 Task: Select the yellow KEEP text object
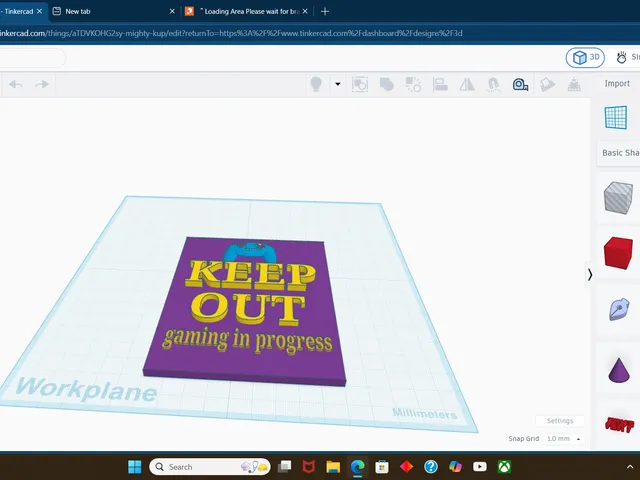(250, 275)
